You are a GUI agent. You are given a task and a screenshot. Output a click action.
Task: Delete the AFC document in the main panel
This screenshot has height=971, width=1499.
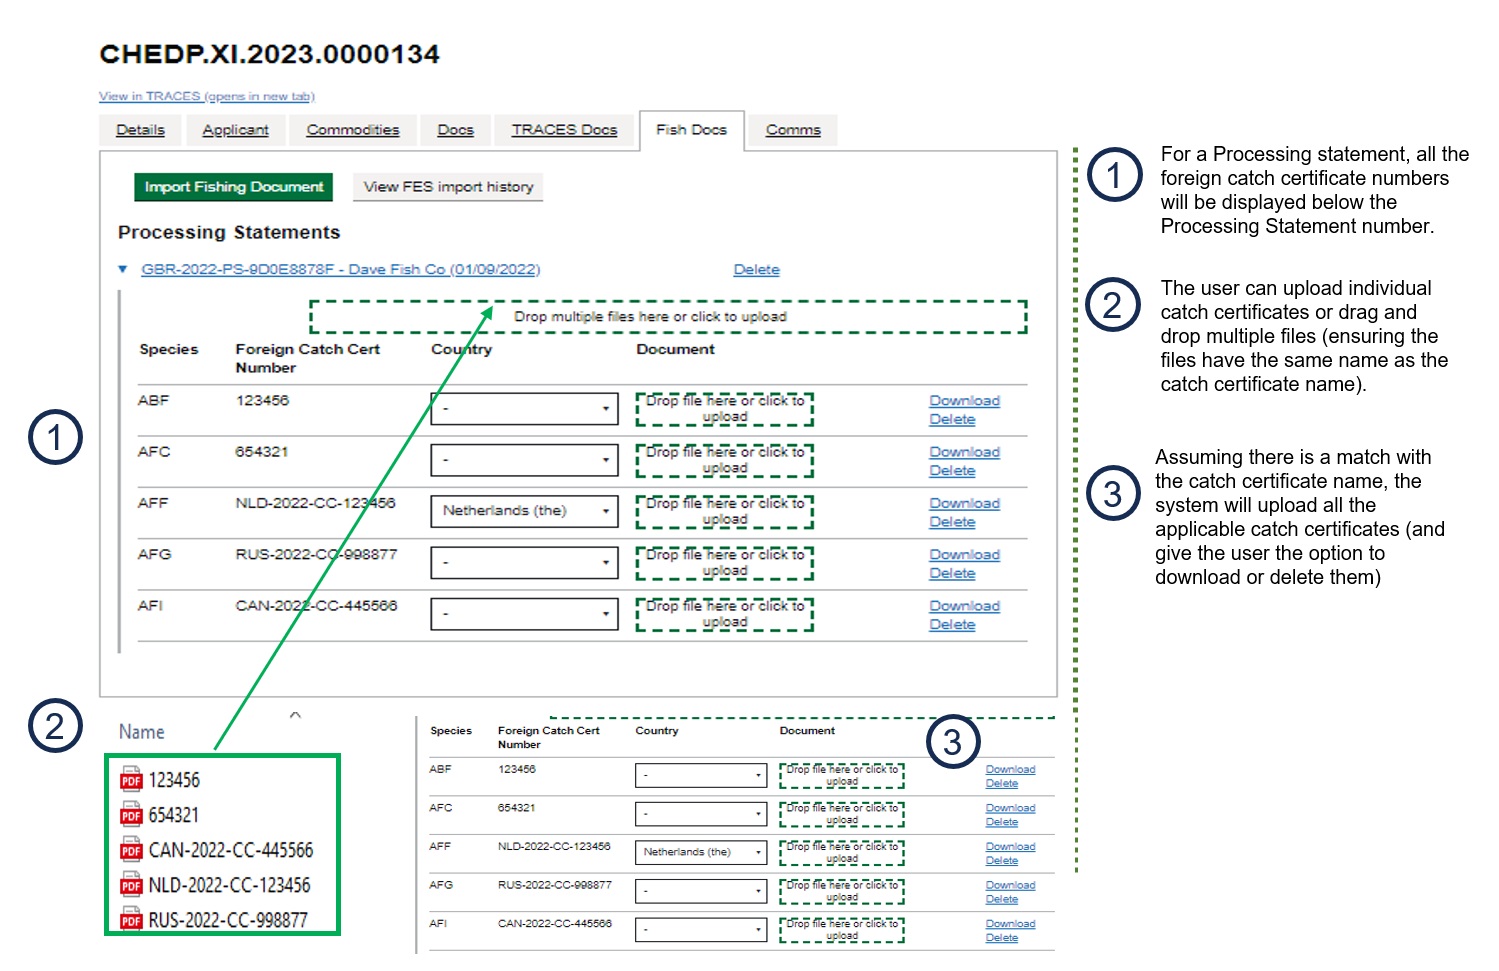point(952,471)
